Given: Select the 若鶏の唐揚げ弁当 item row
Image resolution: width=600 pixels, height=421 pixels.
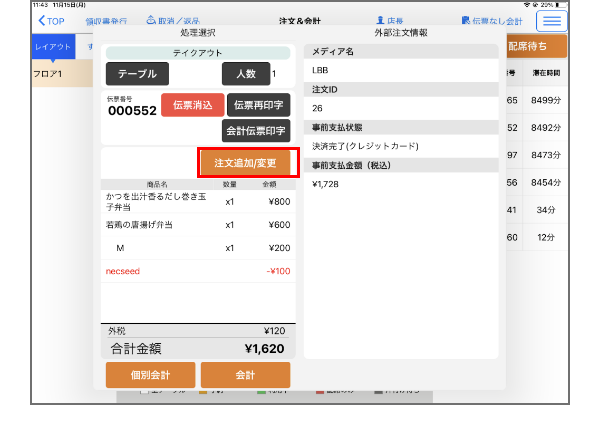Looking at the screenshot, I should 200,225.
